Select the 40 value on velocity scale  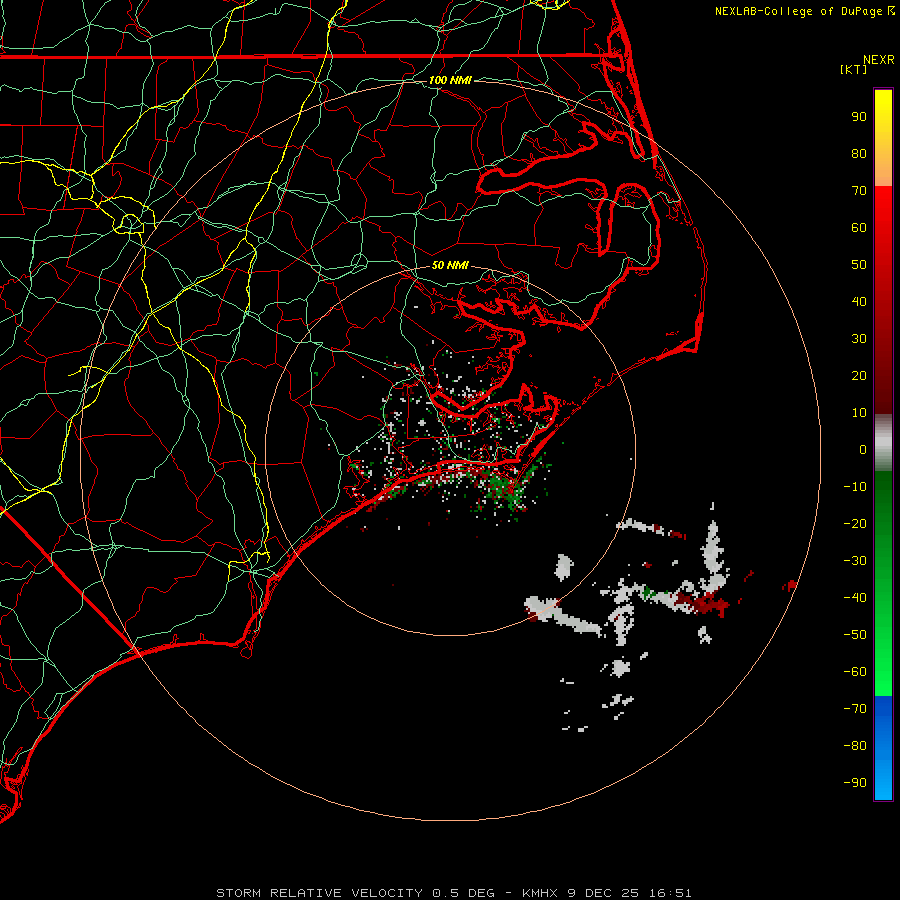pyautogui.click(x=859, y=301)
